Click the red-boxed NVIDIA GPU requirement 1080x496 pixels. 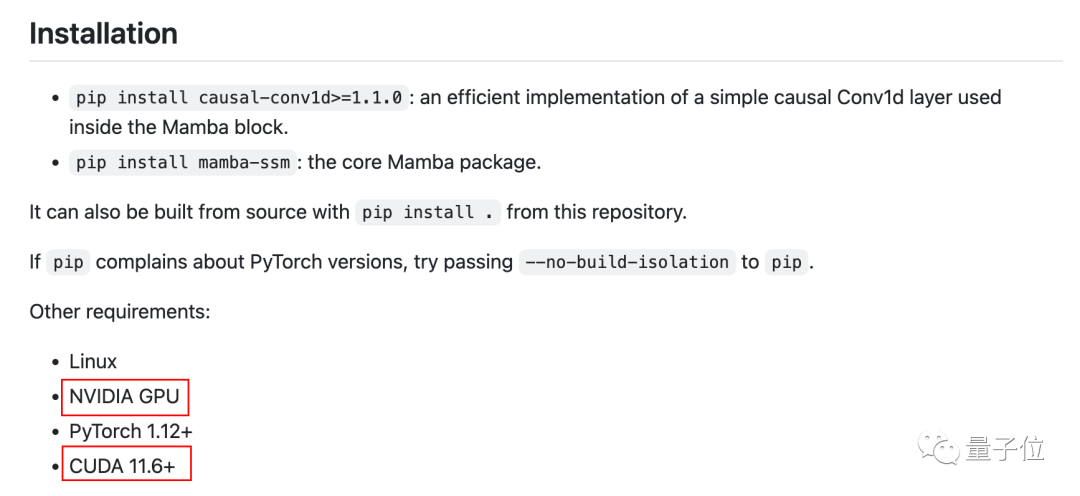coord(124,397)
